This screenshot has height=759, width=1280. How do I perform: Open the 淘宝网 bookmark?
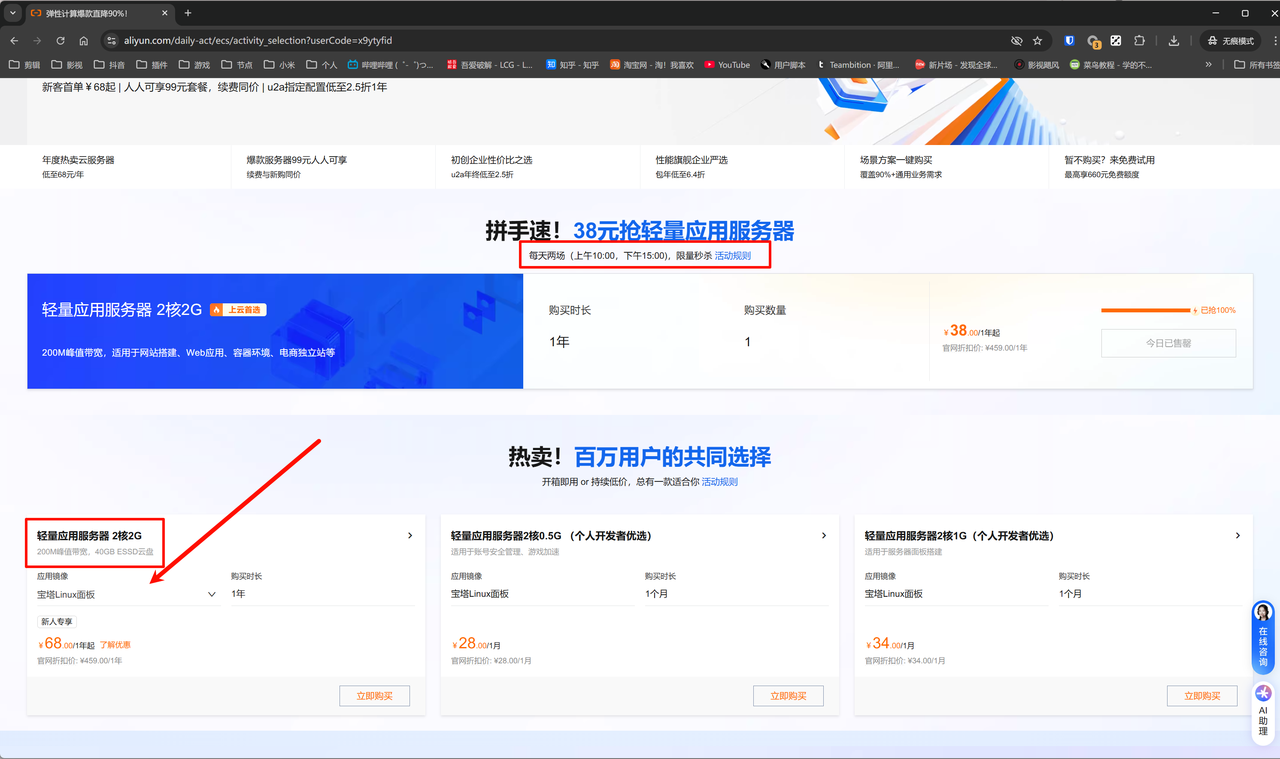652,65
